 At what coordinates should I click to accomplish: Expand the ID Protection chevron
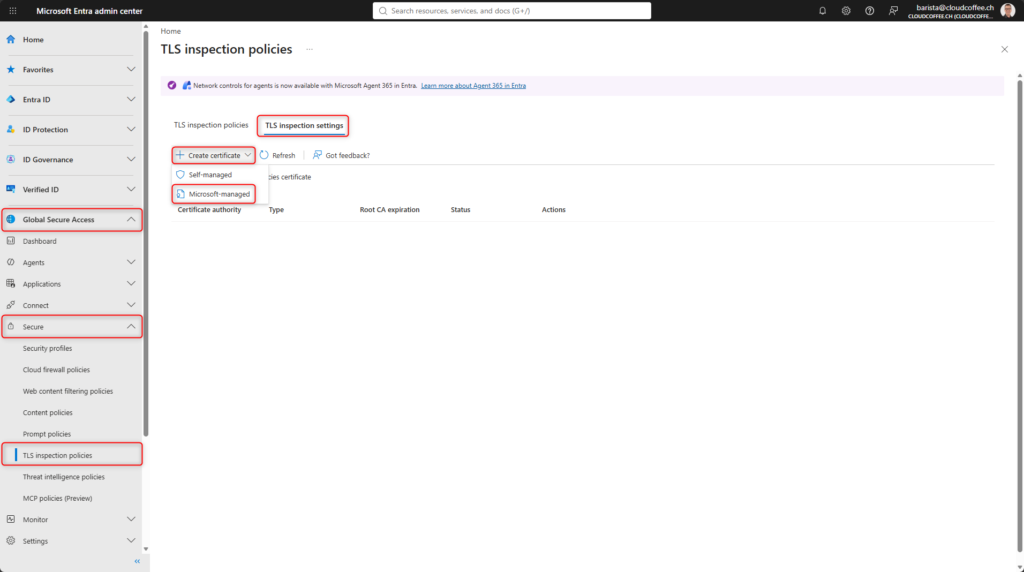coord(131,129)
